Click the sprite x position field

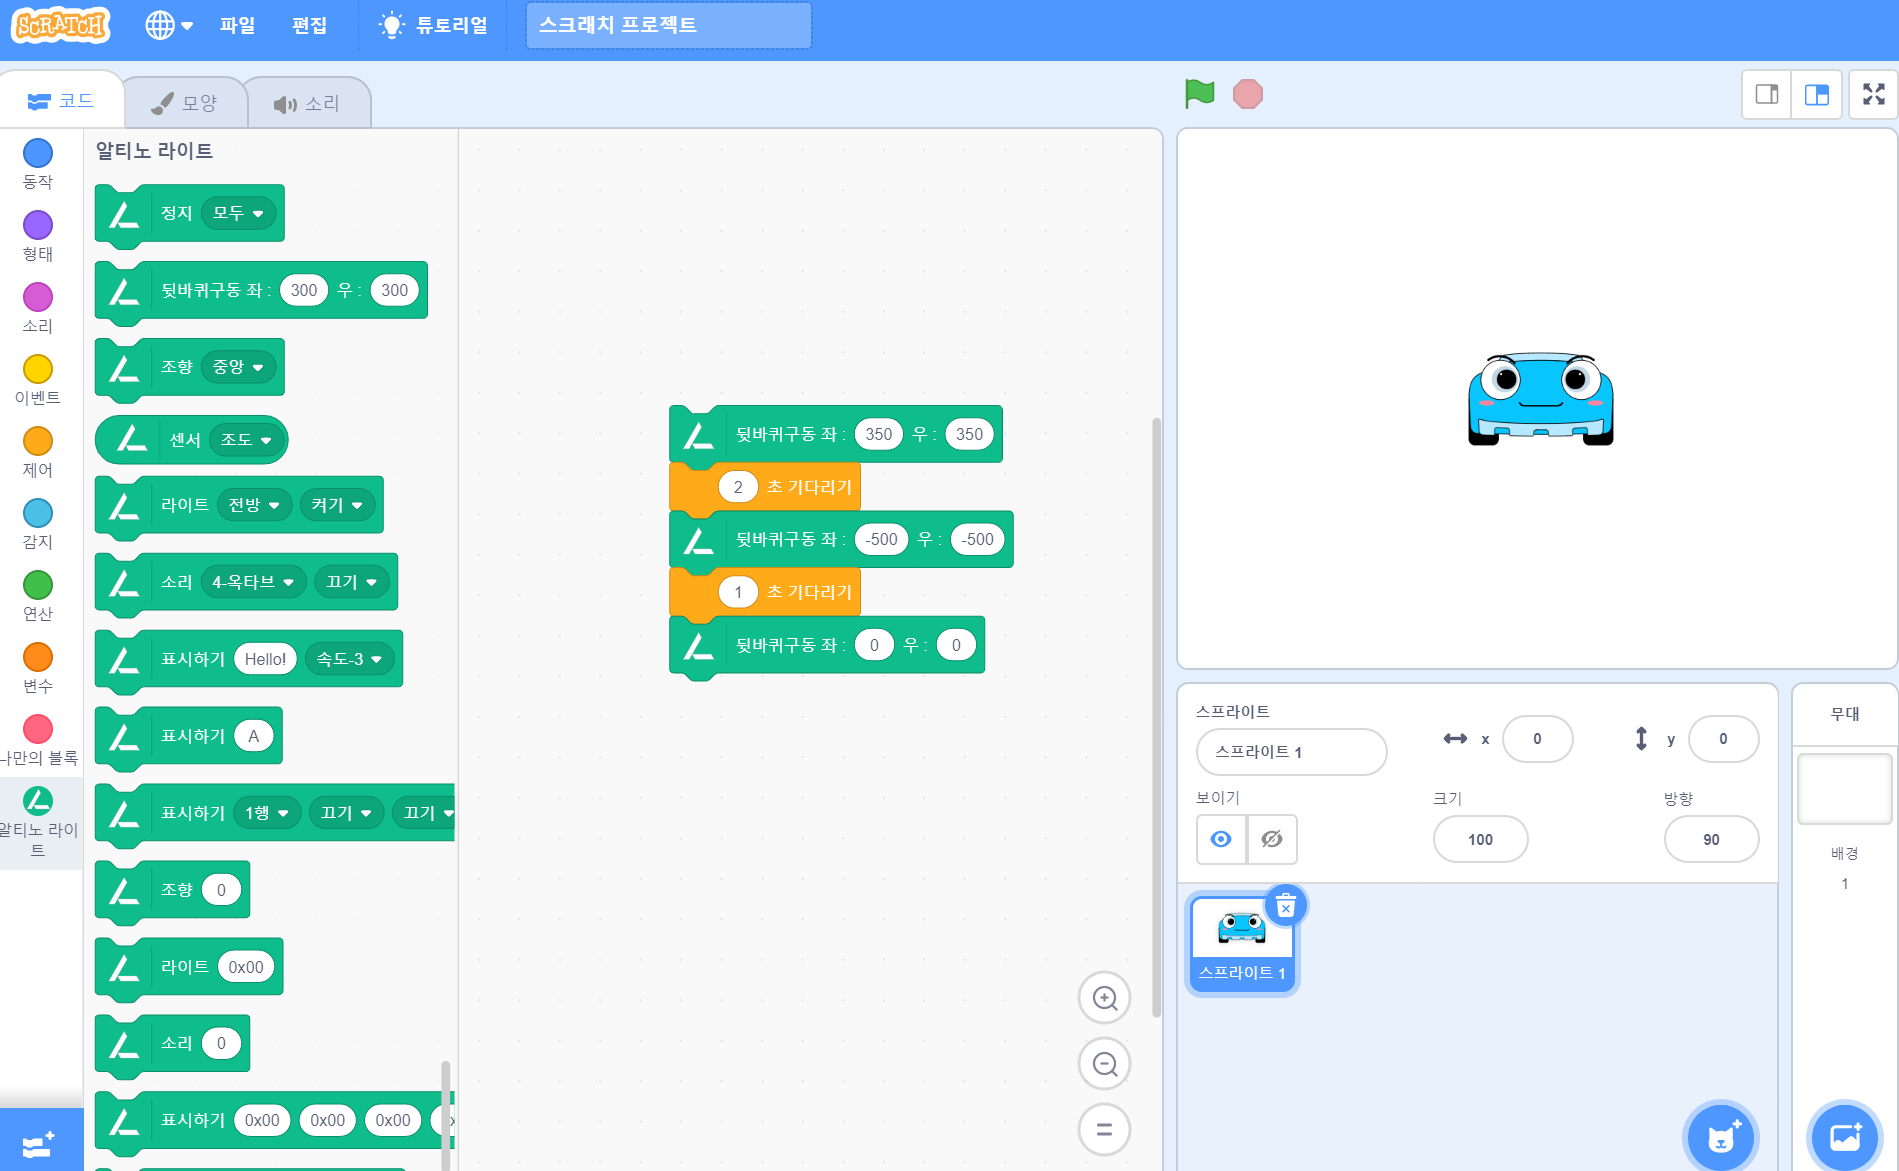coord(1537,739)
